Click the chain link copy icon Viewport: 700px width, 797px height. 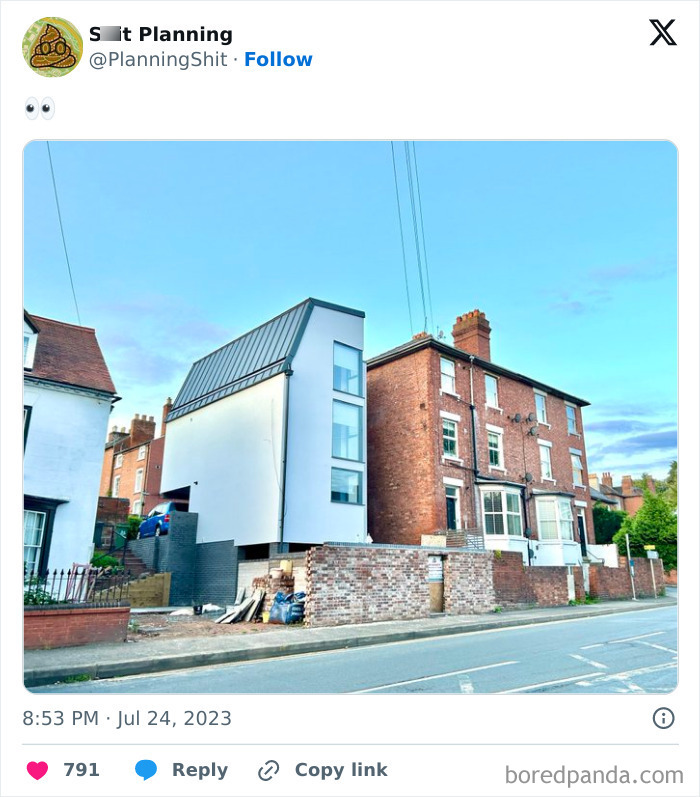click(268, 771)
